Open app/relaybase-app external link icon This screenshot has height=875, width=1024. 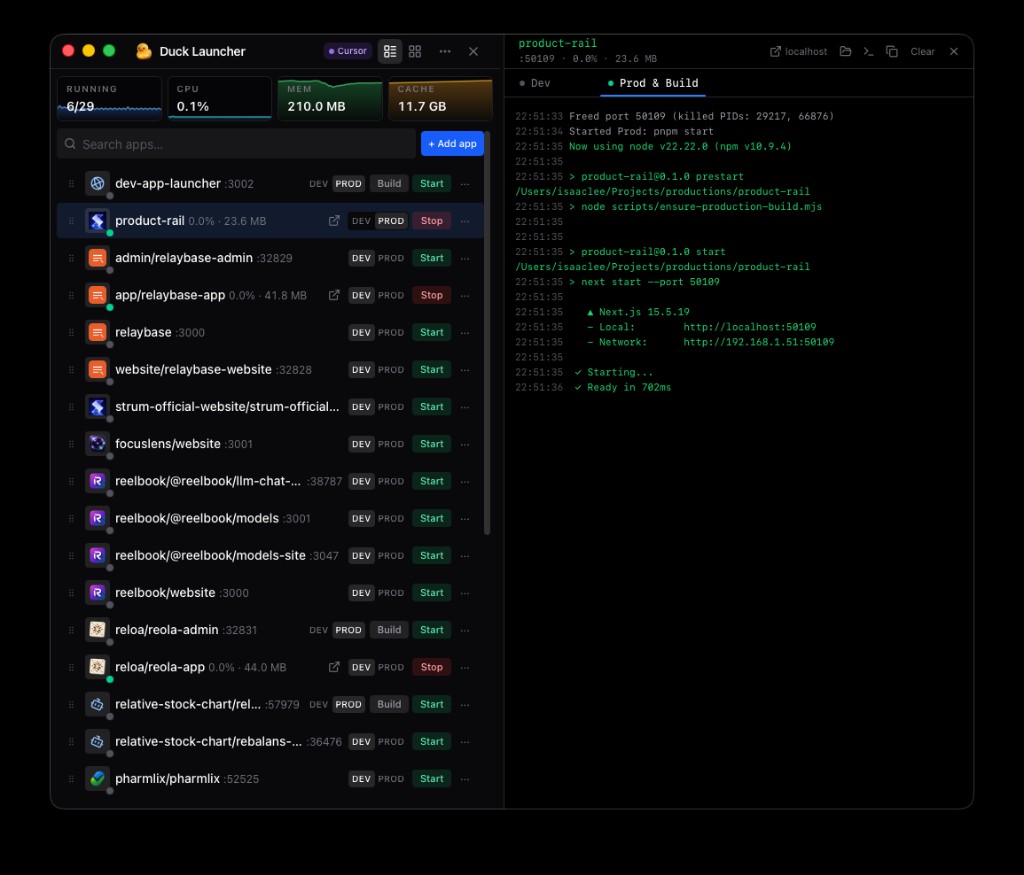coord(334,295)
